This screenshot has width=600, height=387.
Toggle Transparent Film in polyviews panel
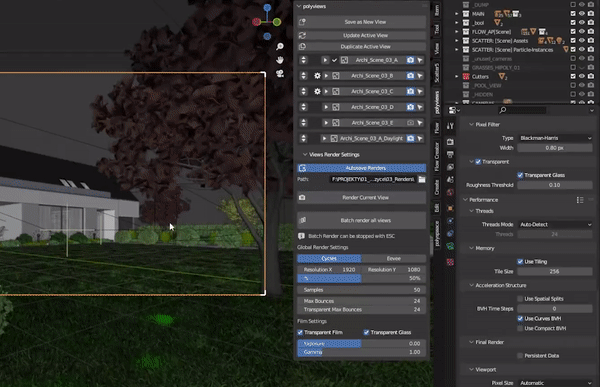300,332
